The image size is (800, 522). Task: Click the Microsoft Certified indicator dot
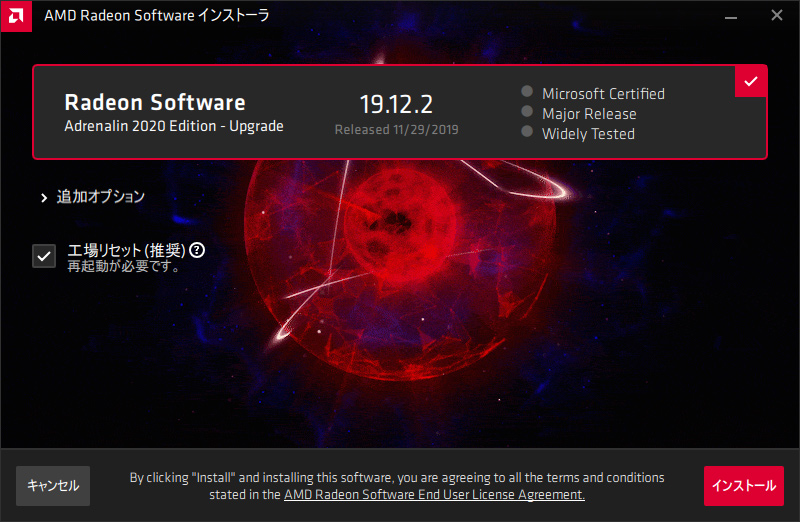(527, 91)
